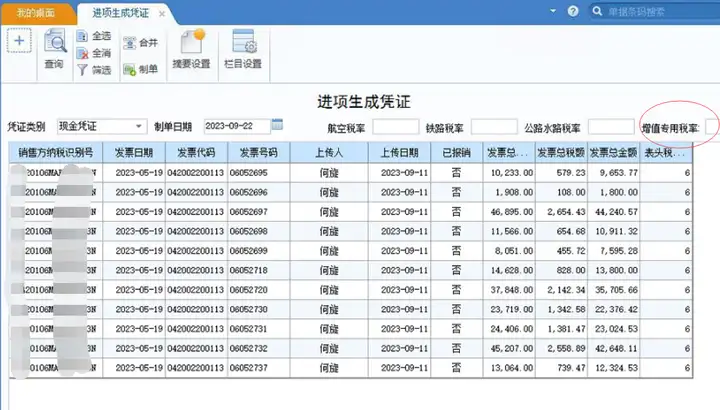
Task: Sort by 发票日期 column header
Action: [134, 153]
